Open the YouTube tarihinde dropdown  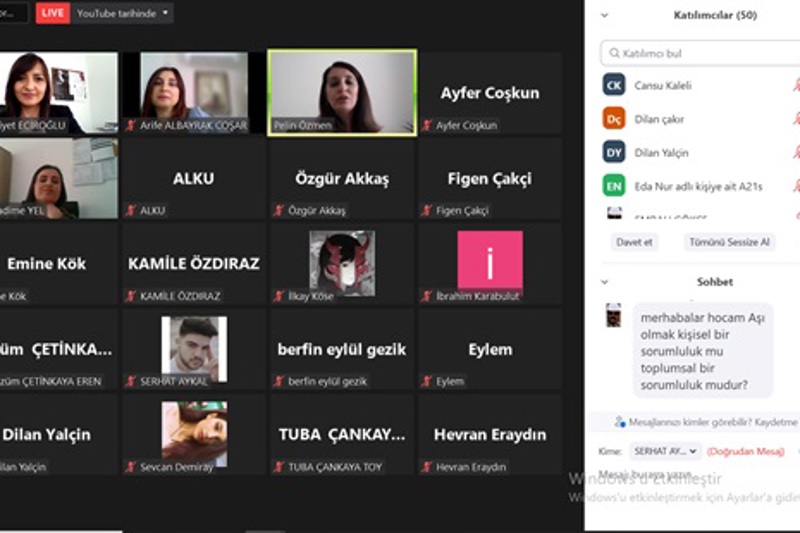[123, 13]
